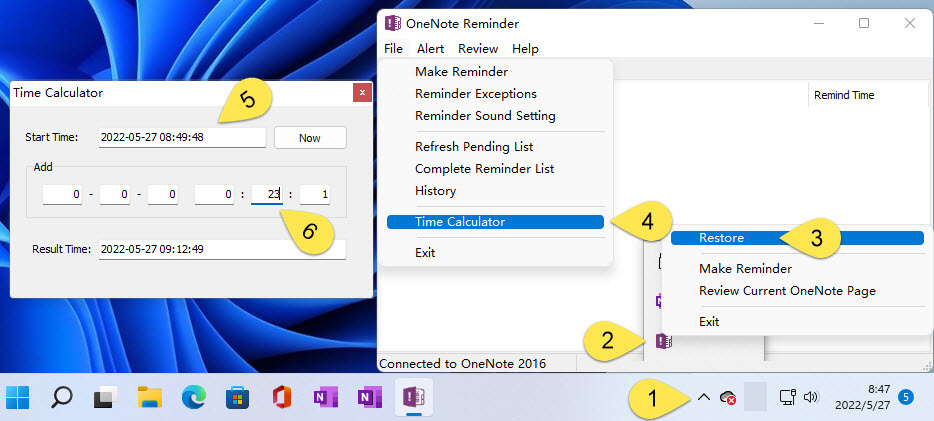Click the Remind Time column header
934x421 pixels.
868,95
